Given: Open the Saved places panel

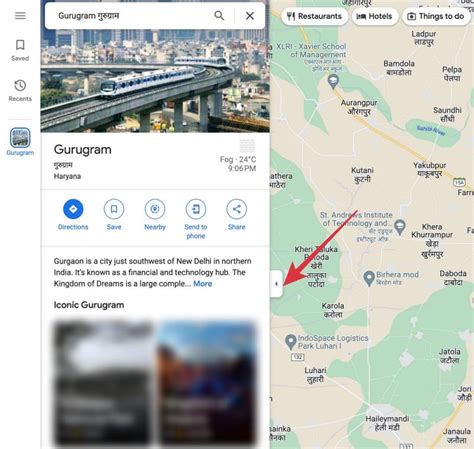Looking at the screenshot, I should click(20, 50).
